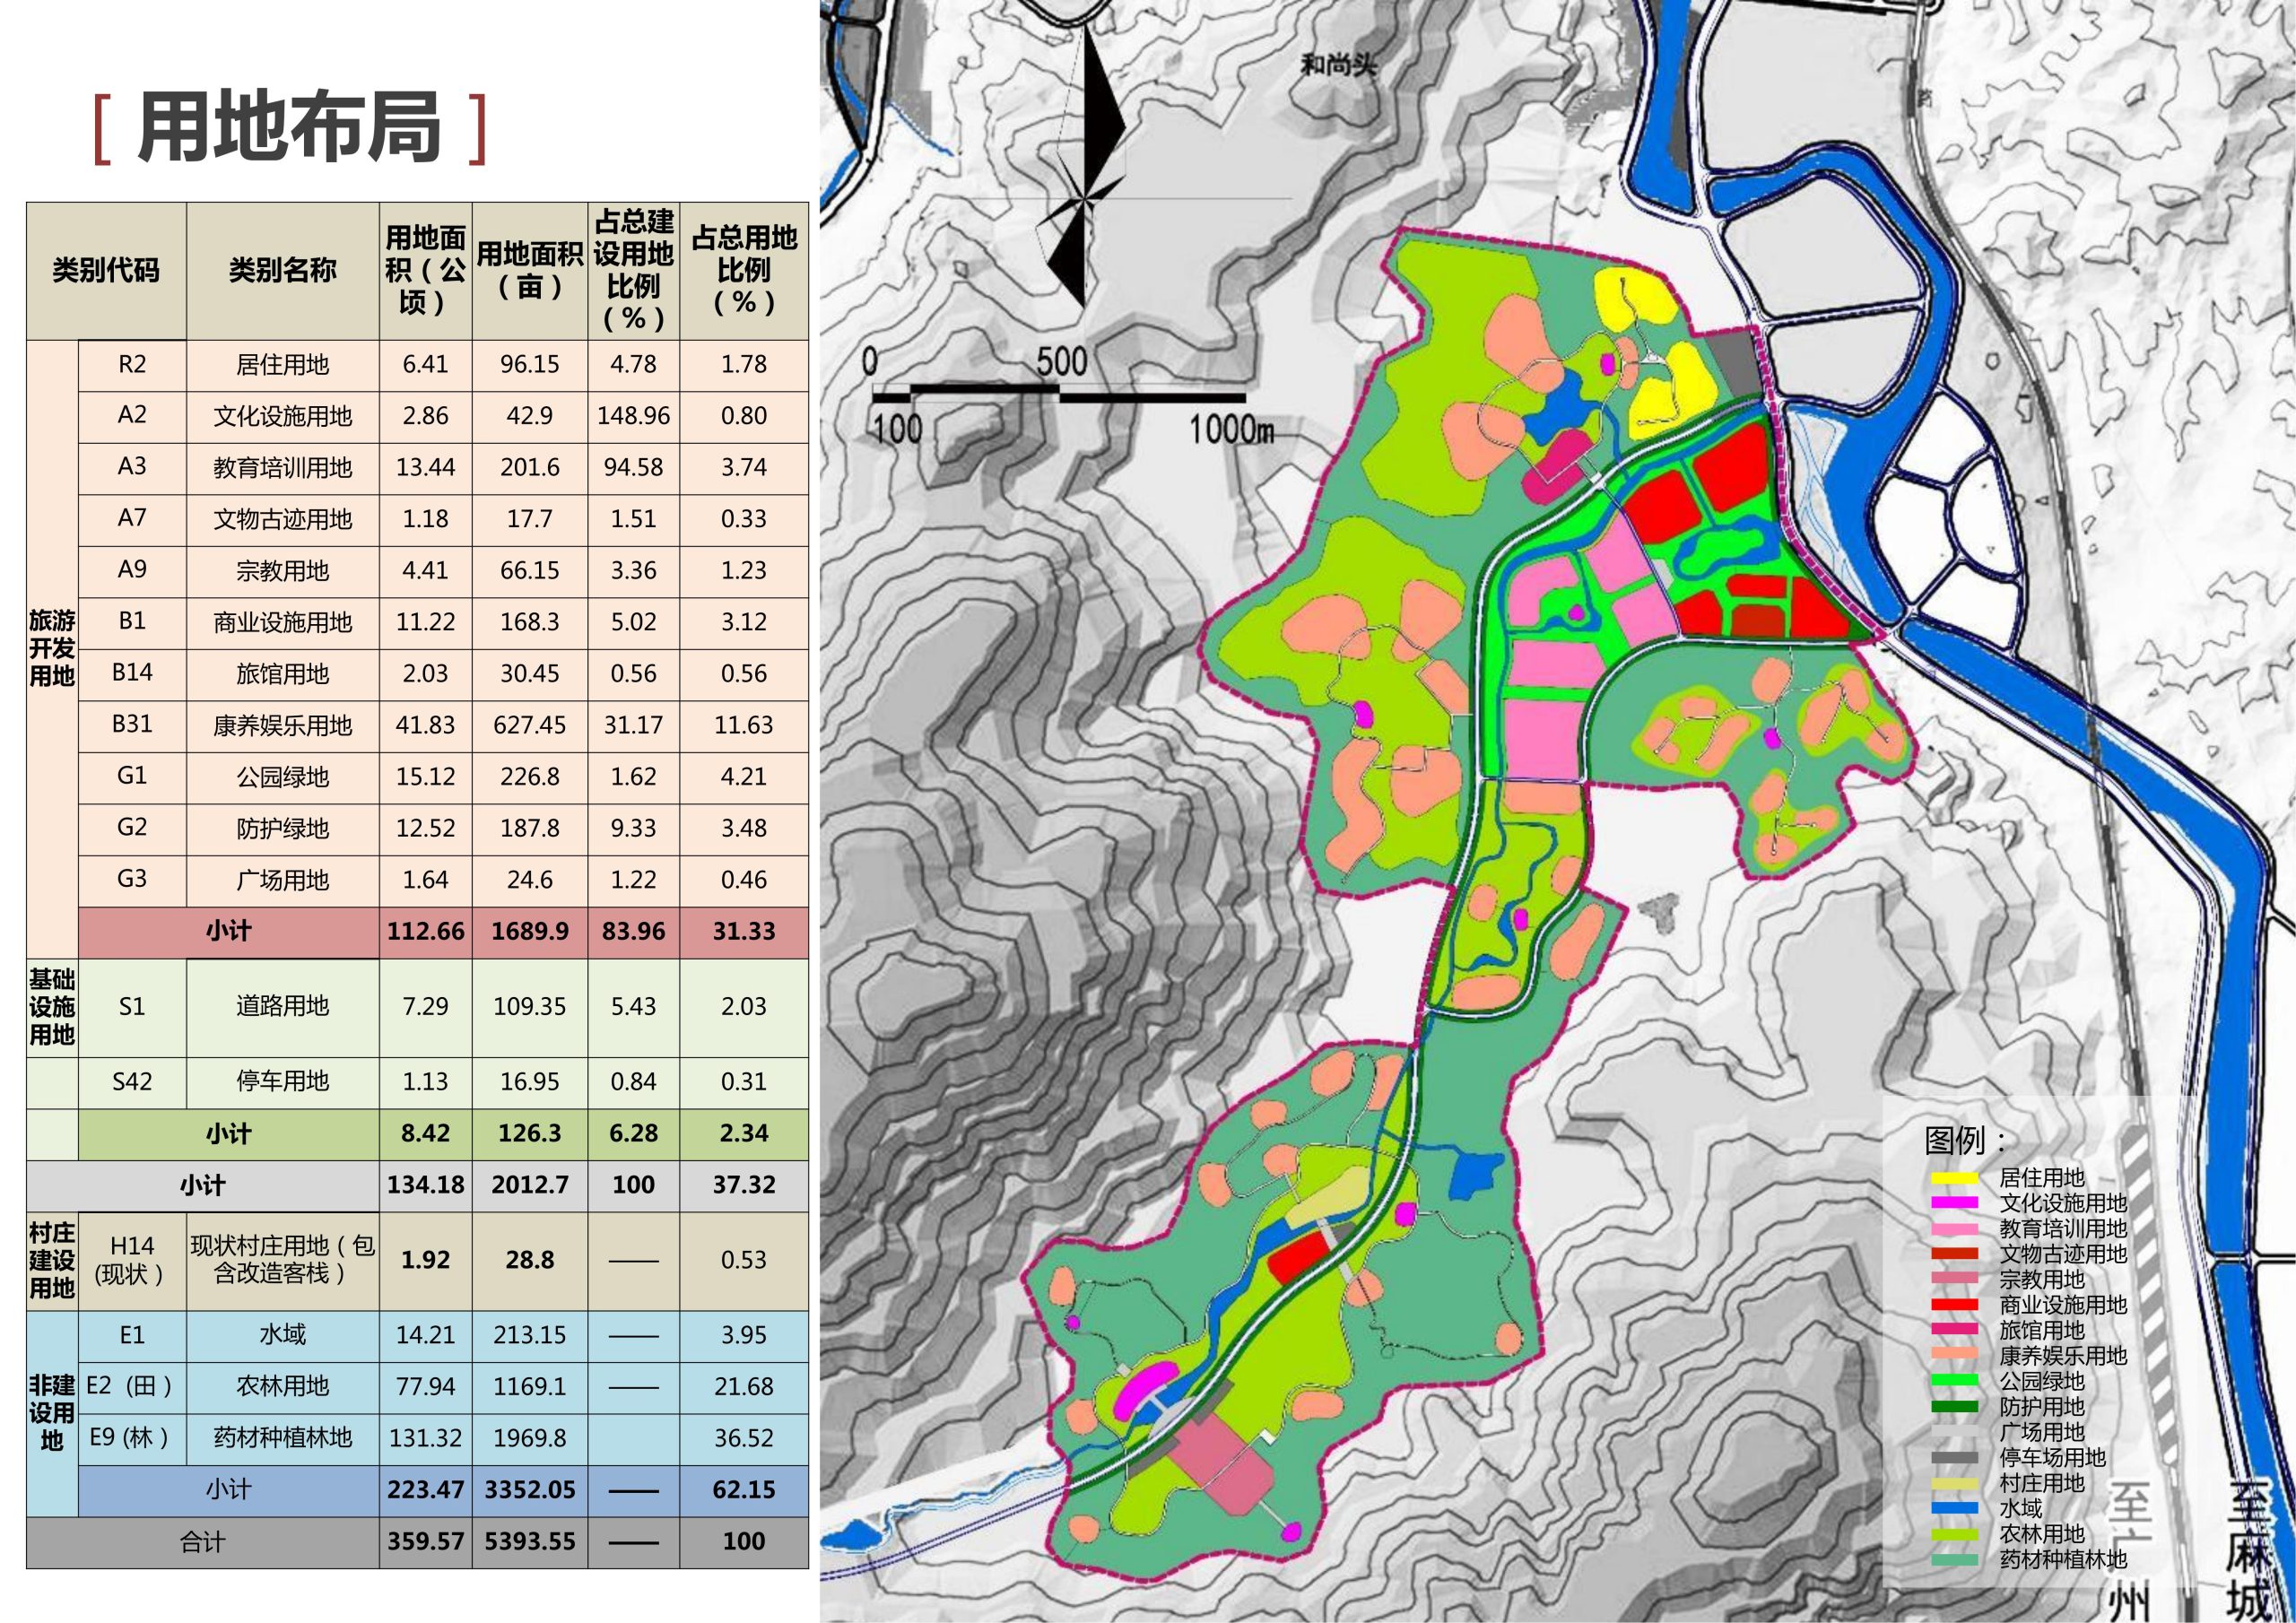Screen dimensions: 2296x1623
Task: Click the R2 code cell
Action: tap(132, 364)
